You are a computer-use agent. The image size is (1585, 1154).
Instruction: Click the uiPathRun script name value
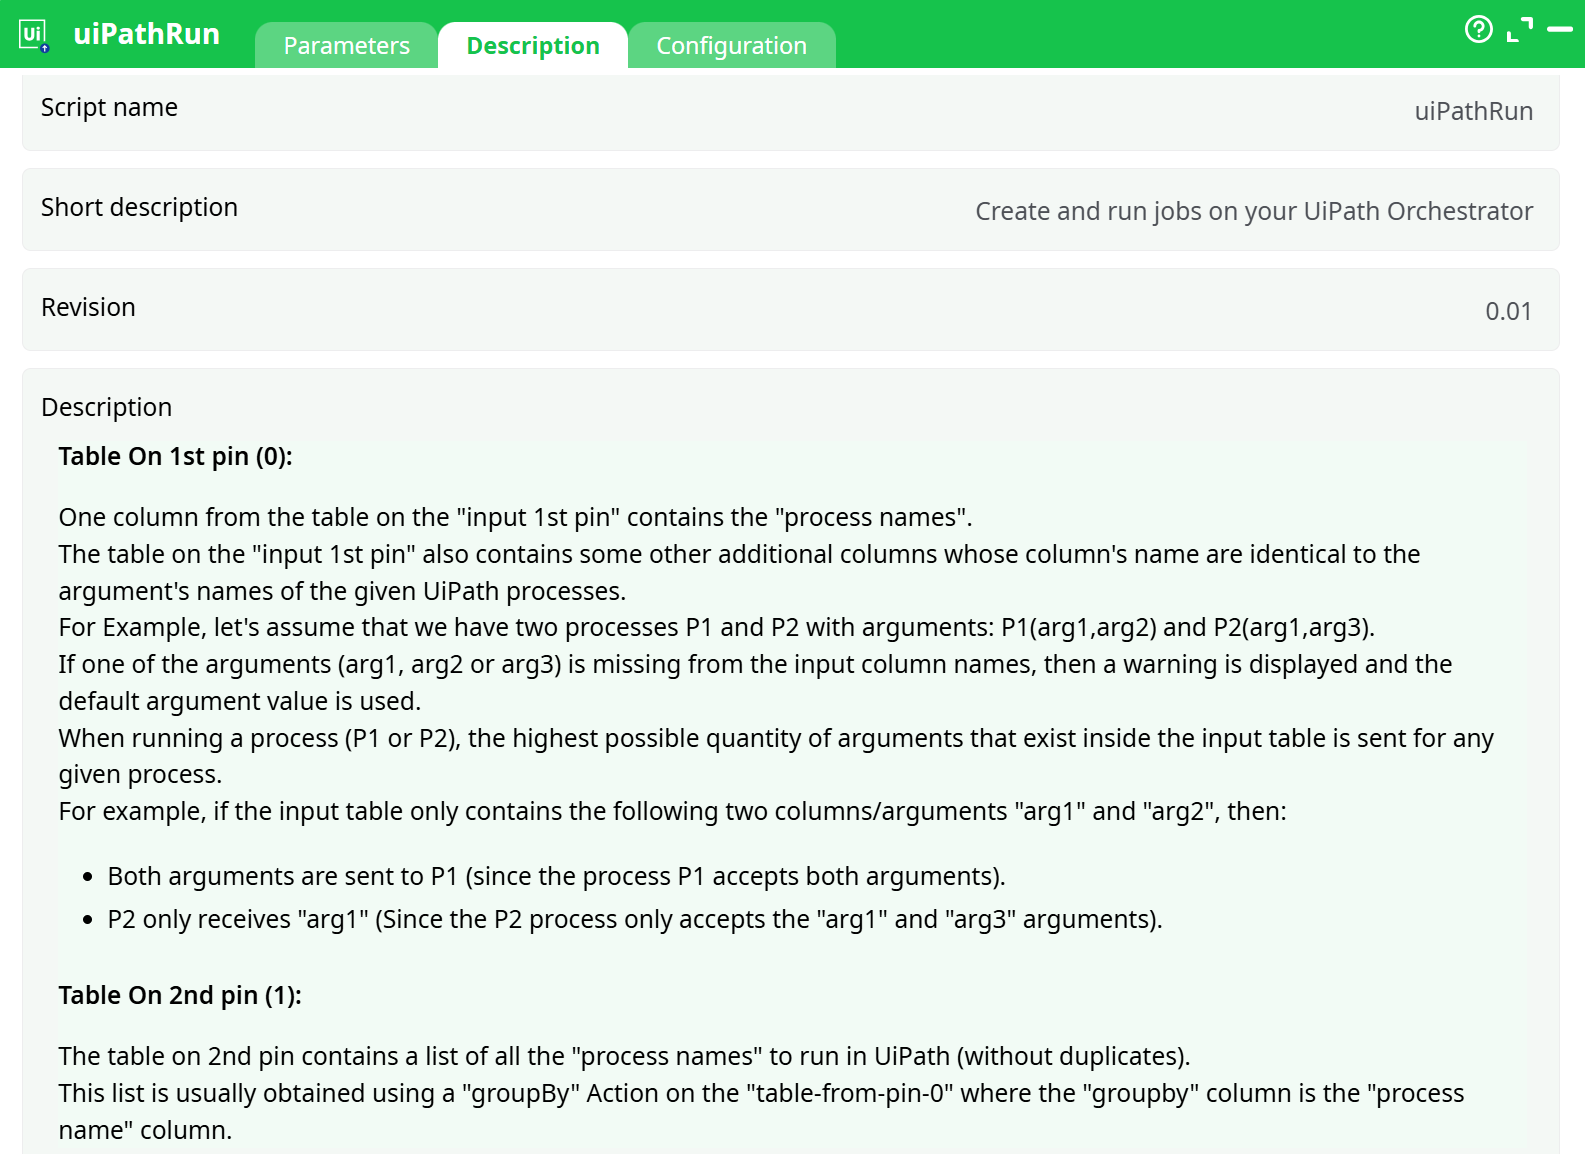click(x=1473, y=111)
